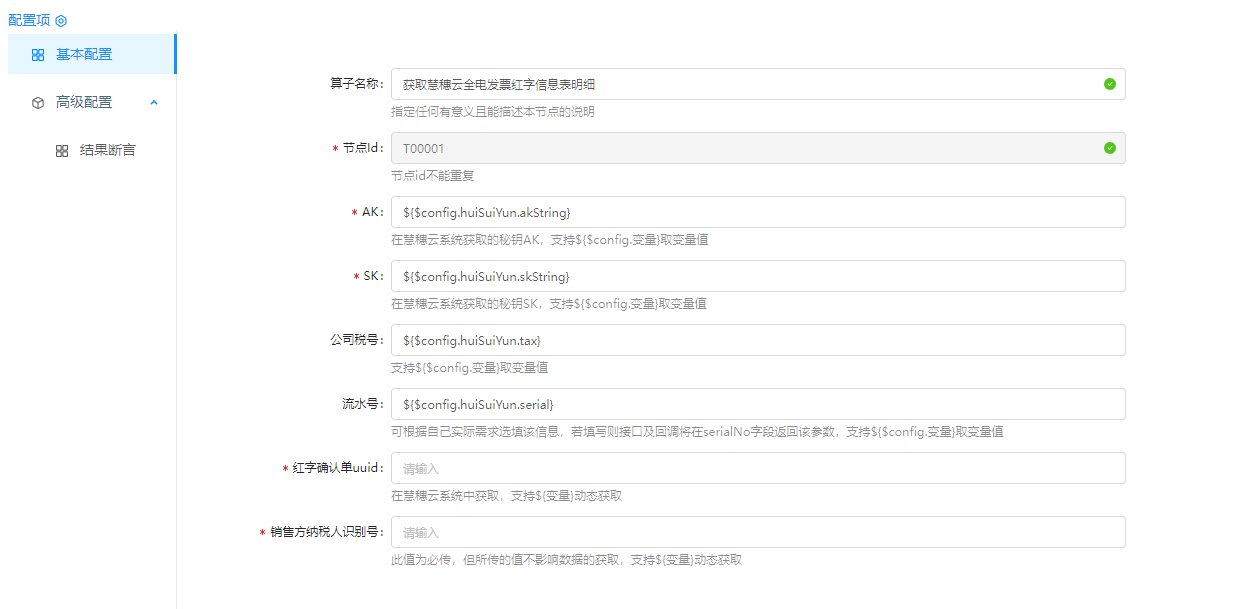Click the hint text about 秘钥SK

549,304
